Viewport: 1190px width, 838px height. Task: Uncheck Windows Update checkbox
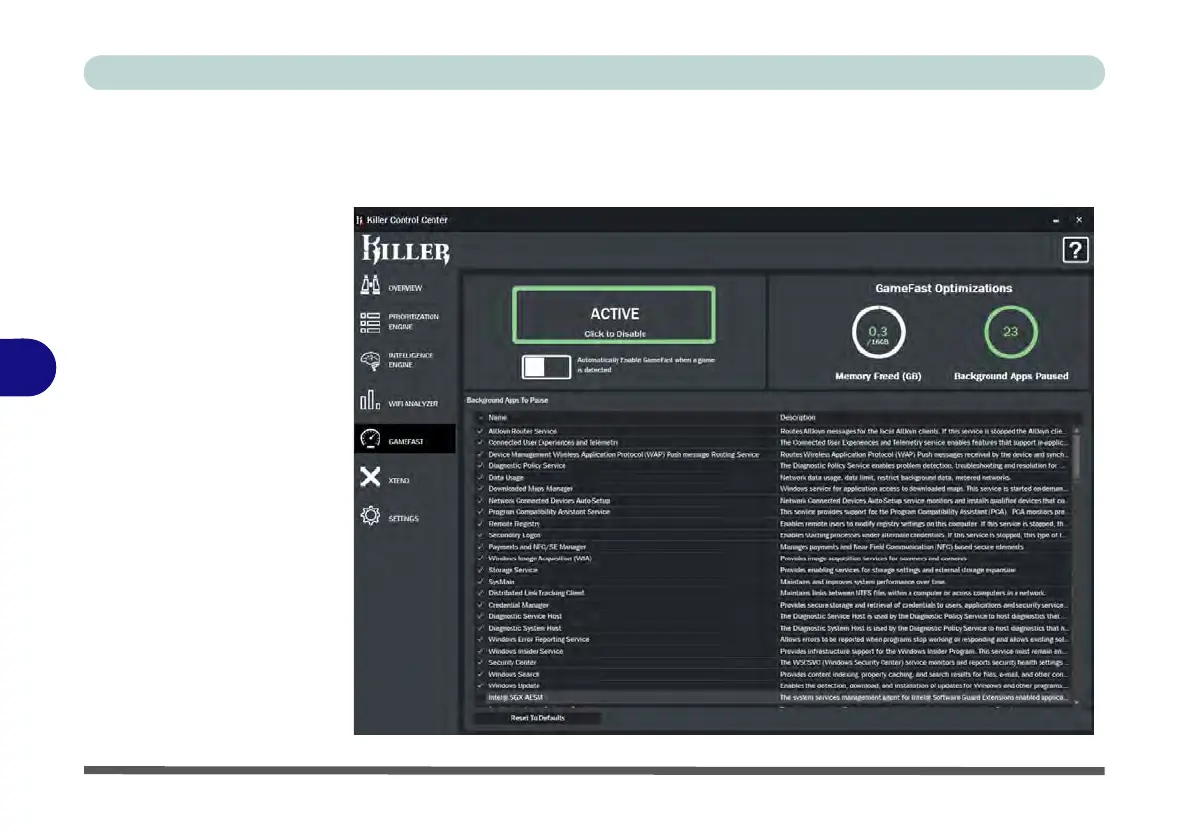click(480, 685)
